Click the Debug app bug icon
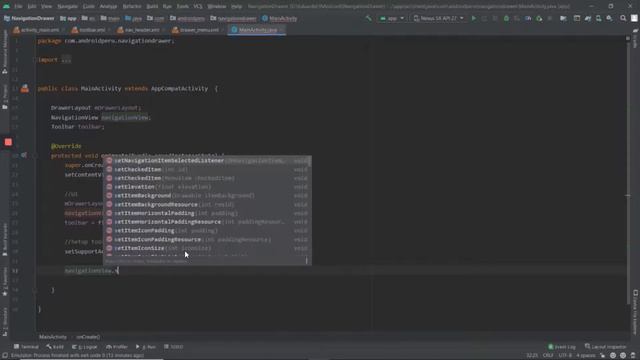Screen dimensions: 640x360 click(506, 18)
